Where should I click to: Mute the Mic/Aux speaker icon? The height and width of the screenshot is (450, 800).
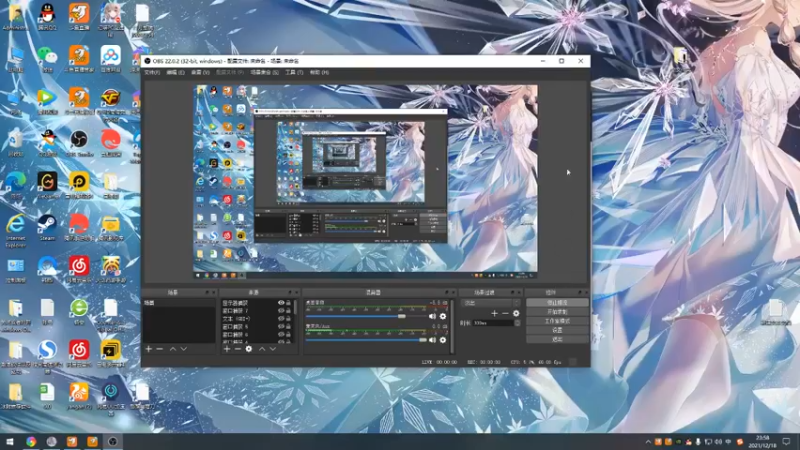(432, 340)
